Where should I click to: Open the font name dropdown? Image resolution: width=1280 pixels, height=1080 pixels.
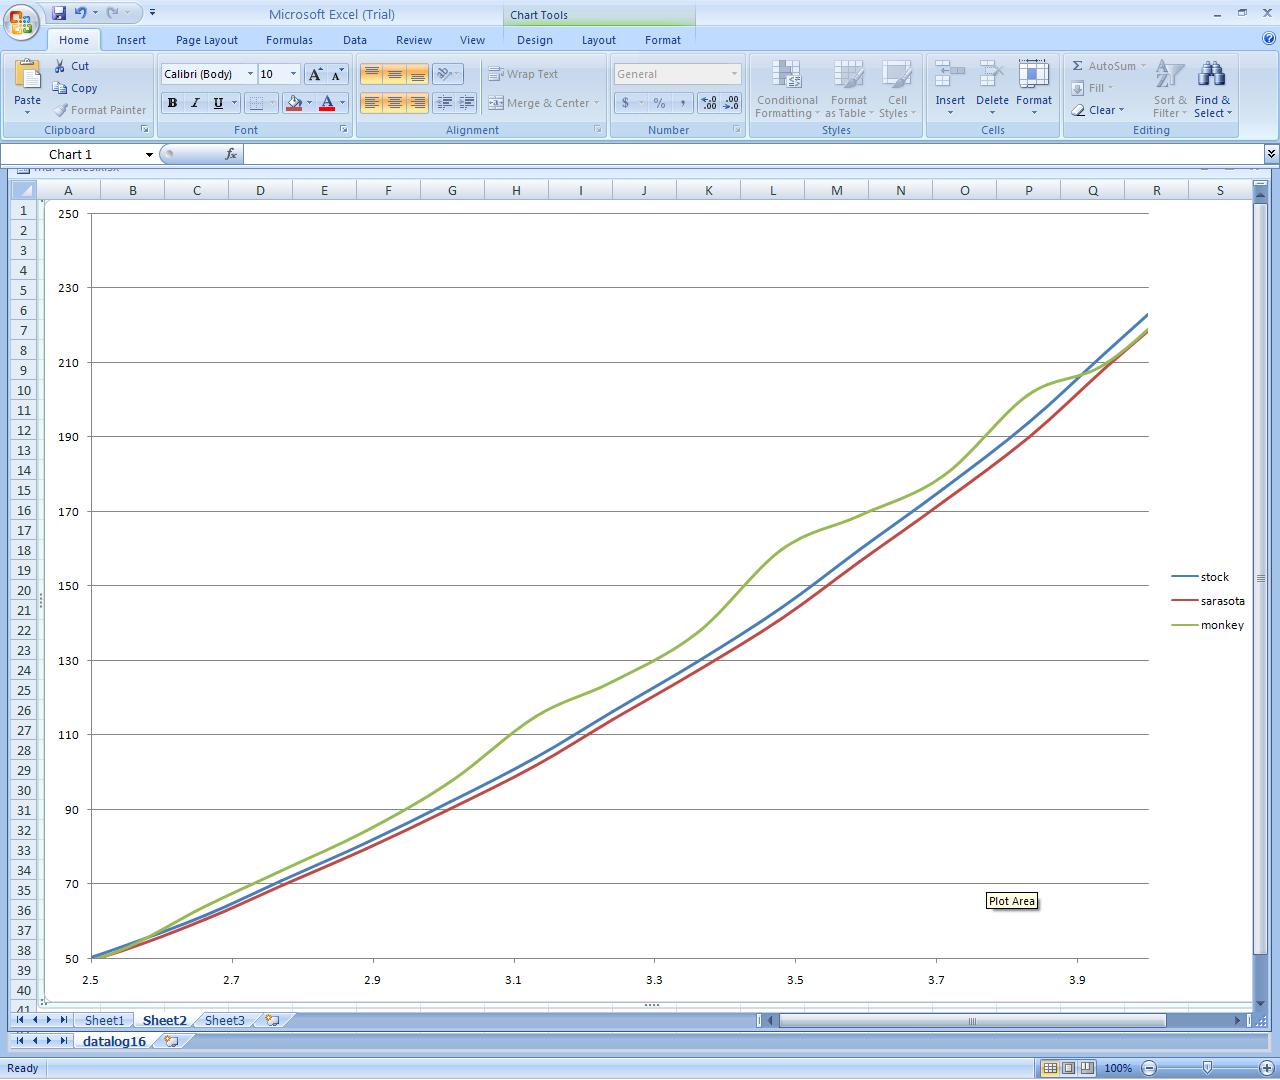click(250, 74)
